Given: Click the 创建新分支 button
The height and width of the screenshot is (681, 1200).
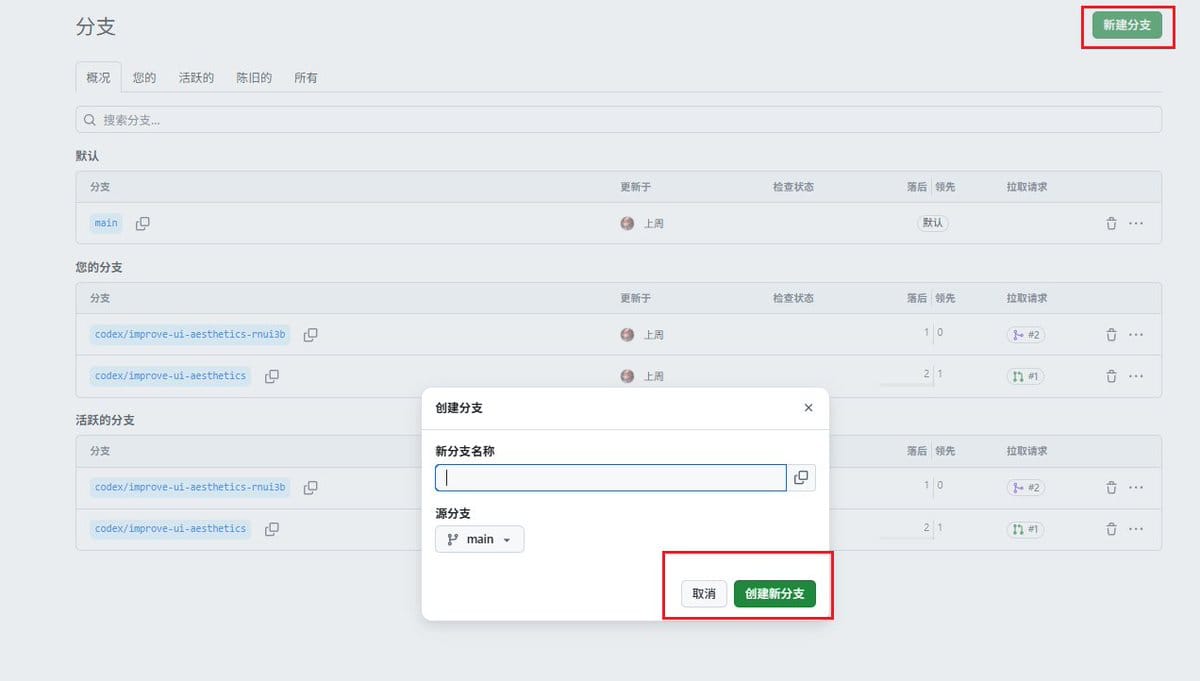Looking at the screenshot, I should pos(775,594).
